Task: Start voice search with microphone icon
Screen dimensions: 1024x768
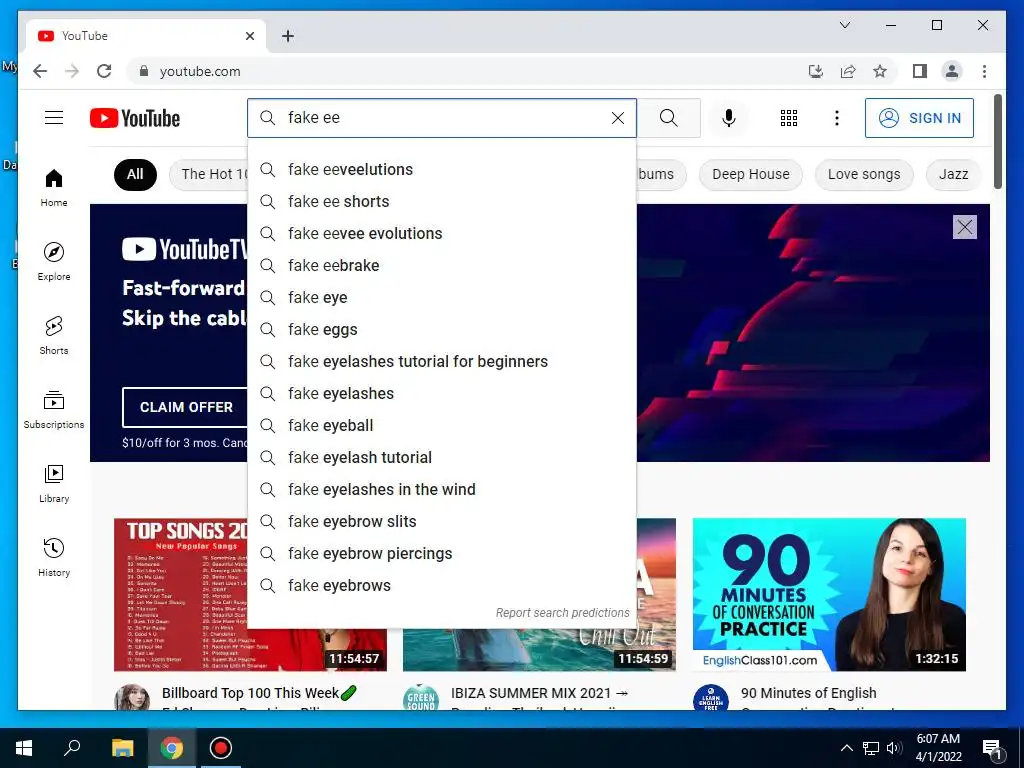Action: pyautogui.click(x=729, y=118)
